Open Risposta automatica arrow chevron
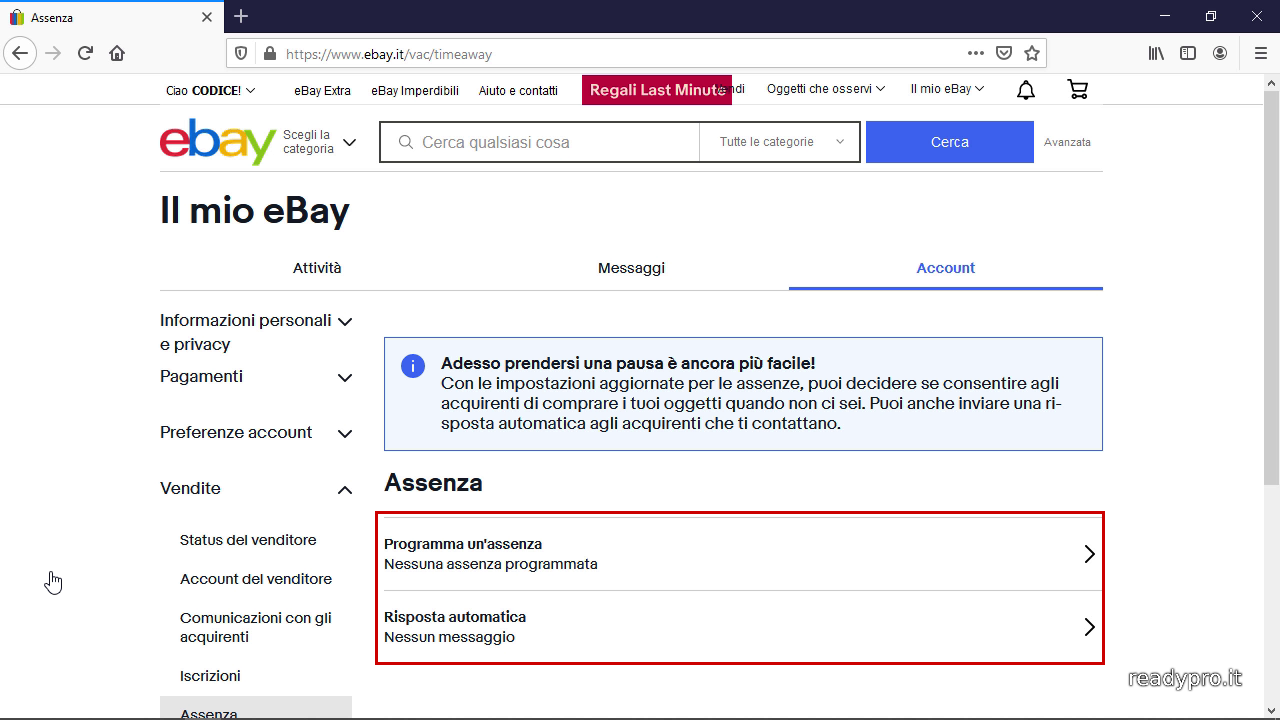The image size is (1280, 720). [x=1089, y=627]
